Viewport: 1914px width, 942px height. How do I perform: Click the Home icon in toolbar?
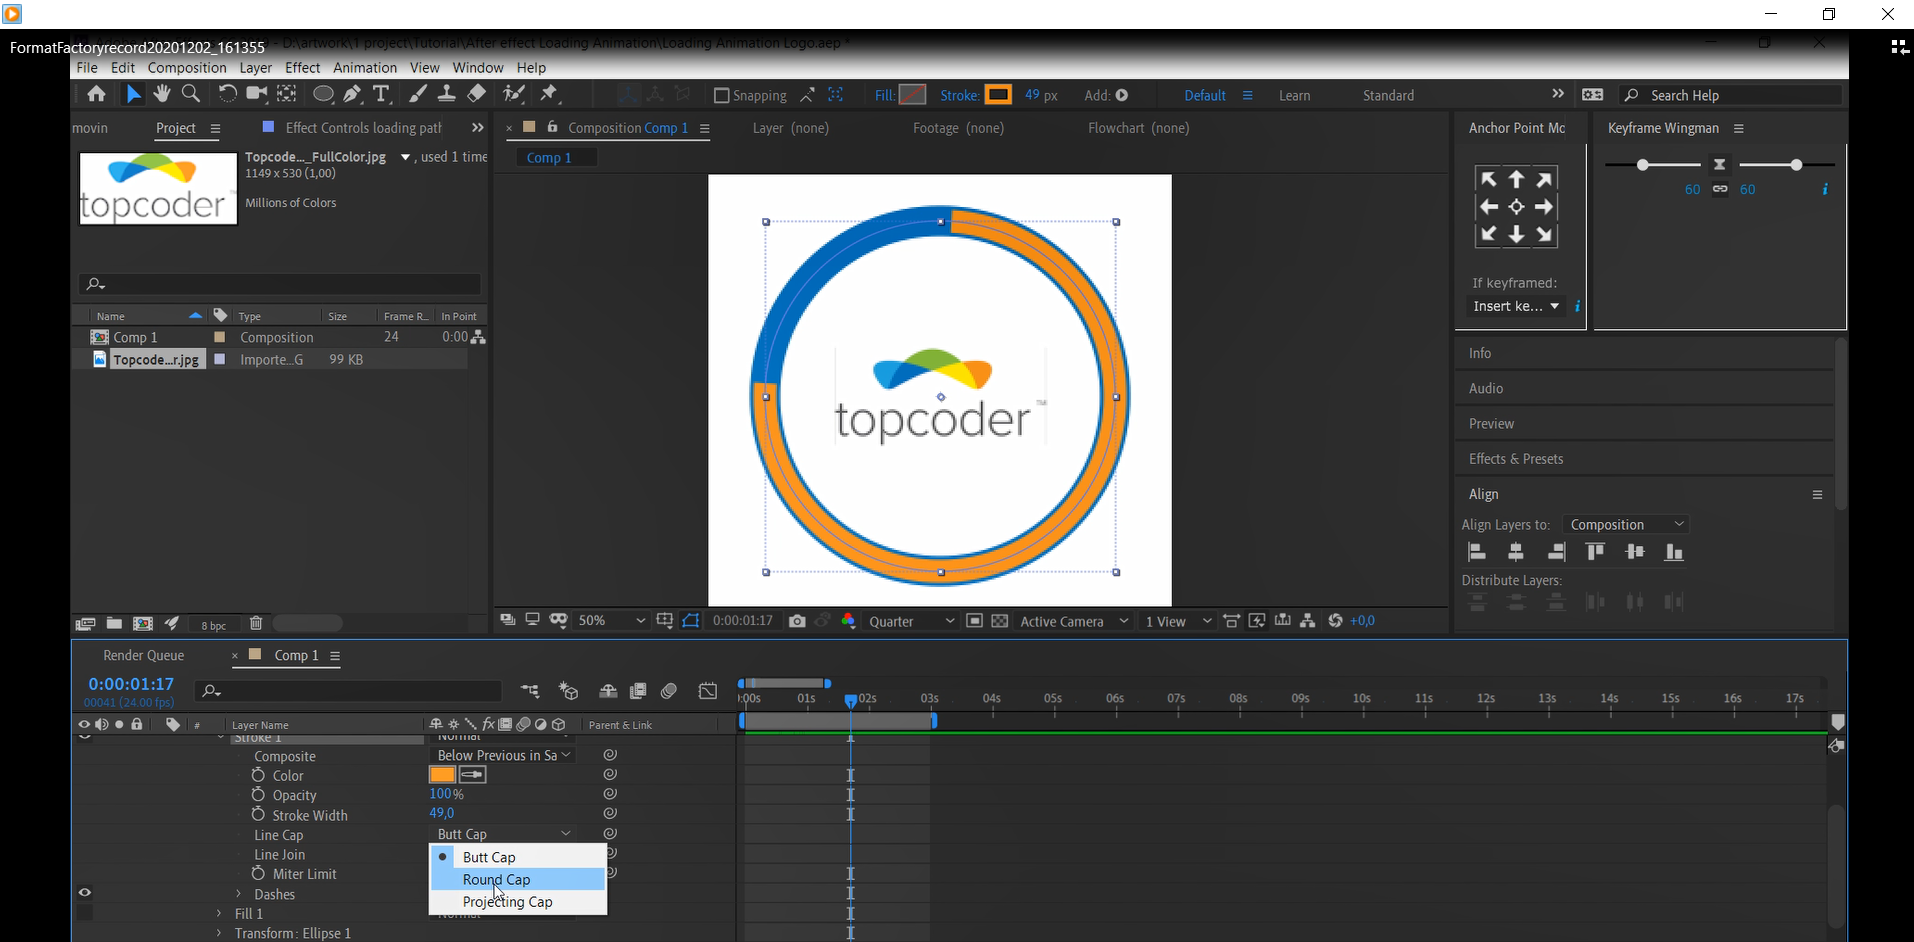coord(96,94)
